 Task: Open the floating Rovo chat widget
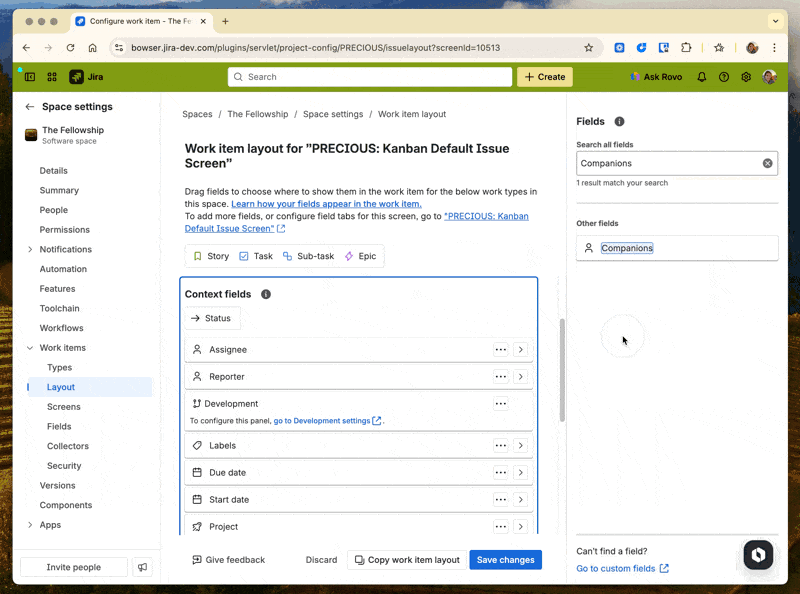coord(758,555)
